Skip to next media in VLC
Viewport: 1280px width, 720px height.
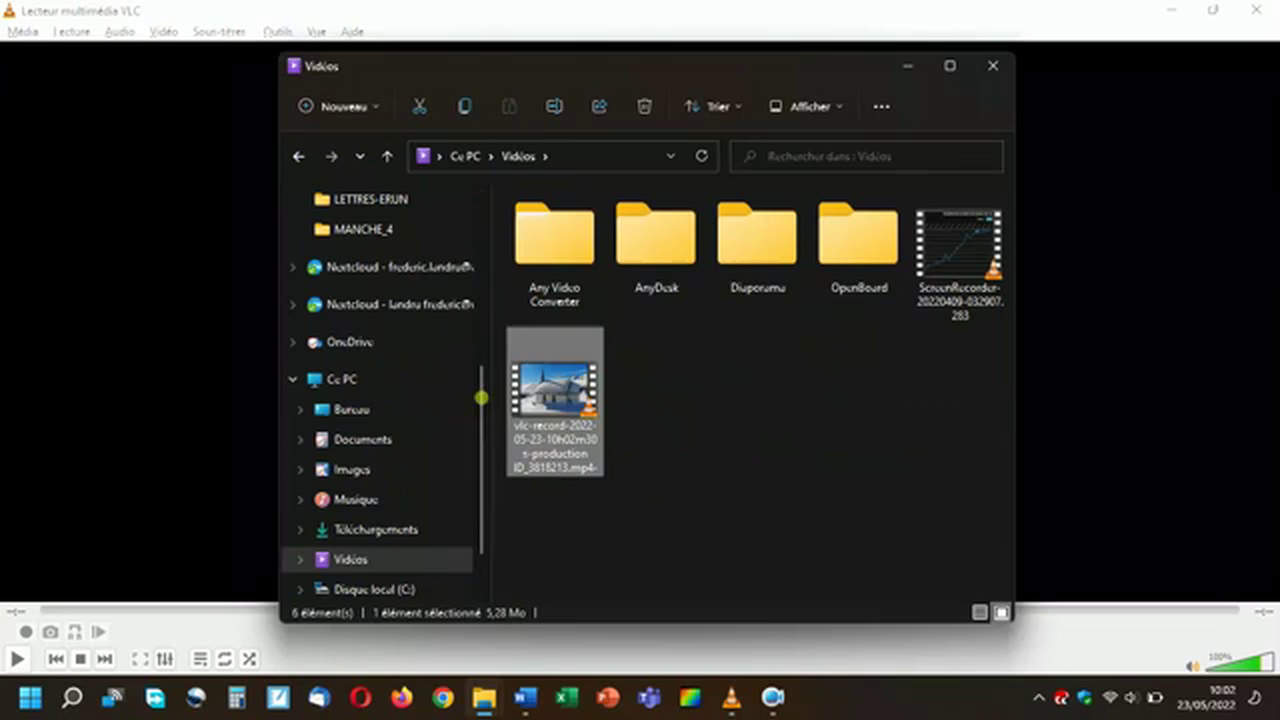pos(105,659)
